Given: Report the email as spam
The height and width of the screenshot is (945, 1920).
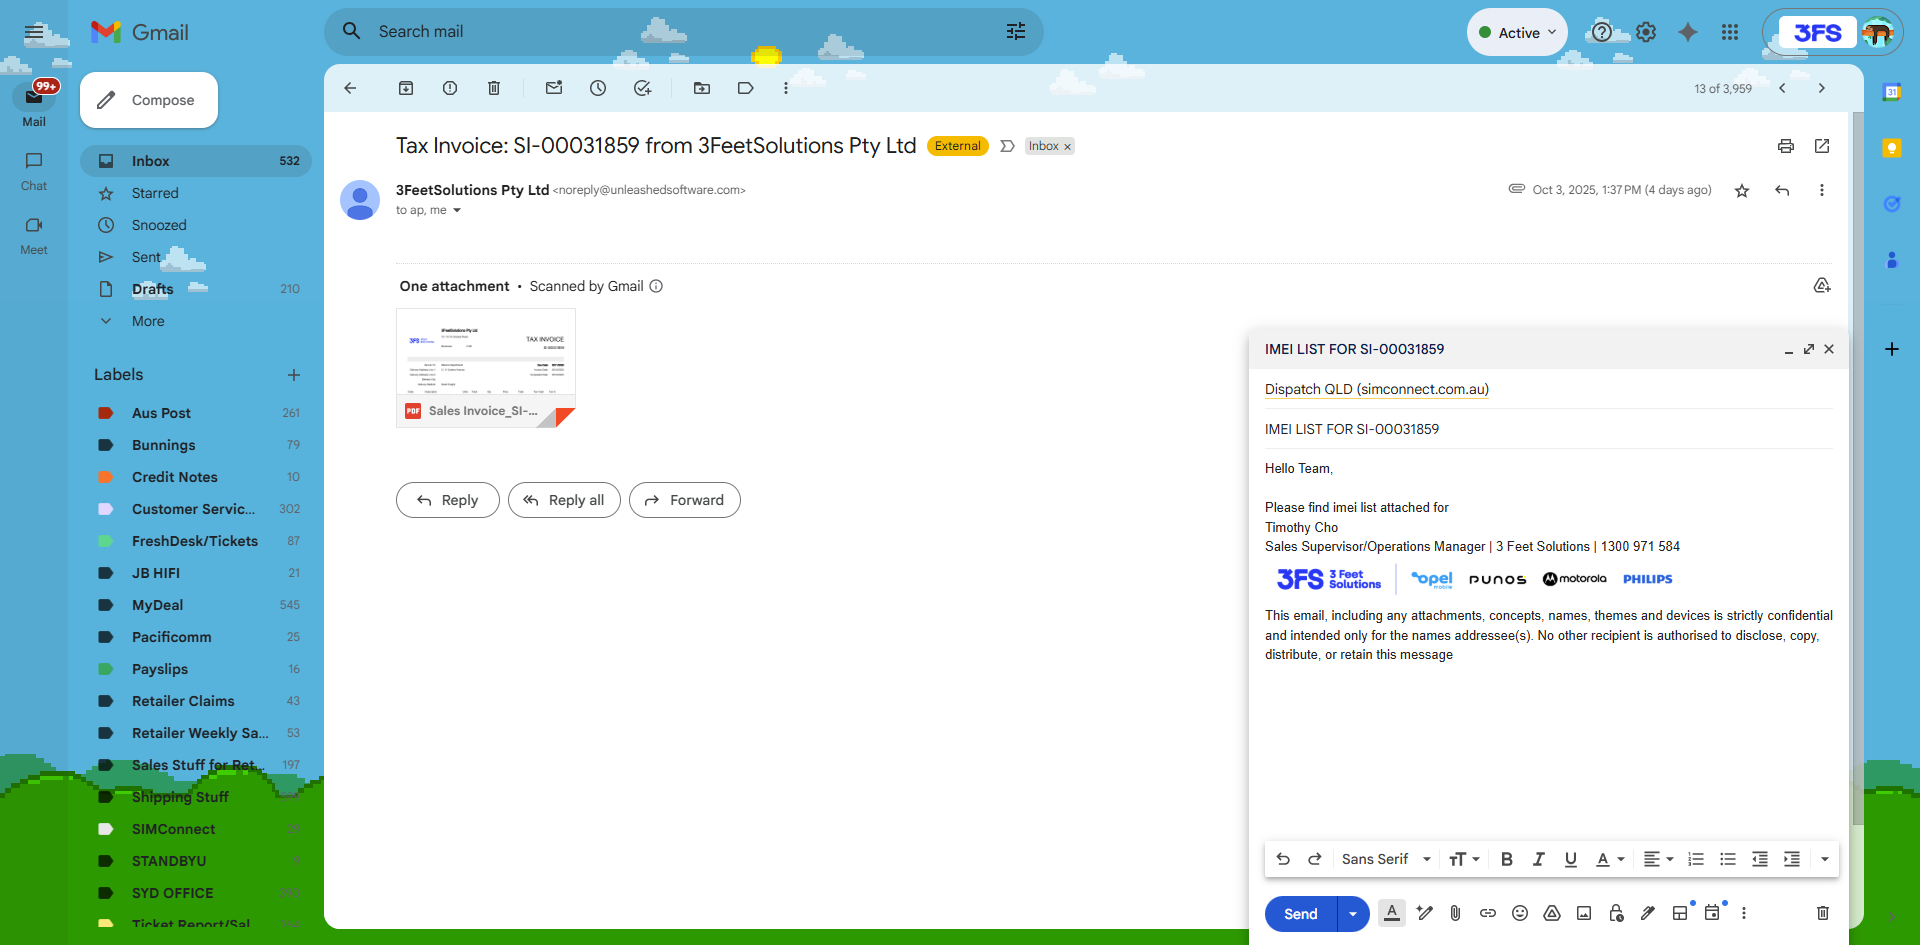Looking at the screenshot, I should click(x=449, y=88).
